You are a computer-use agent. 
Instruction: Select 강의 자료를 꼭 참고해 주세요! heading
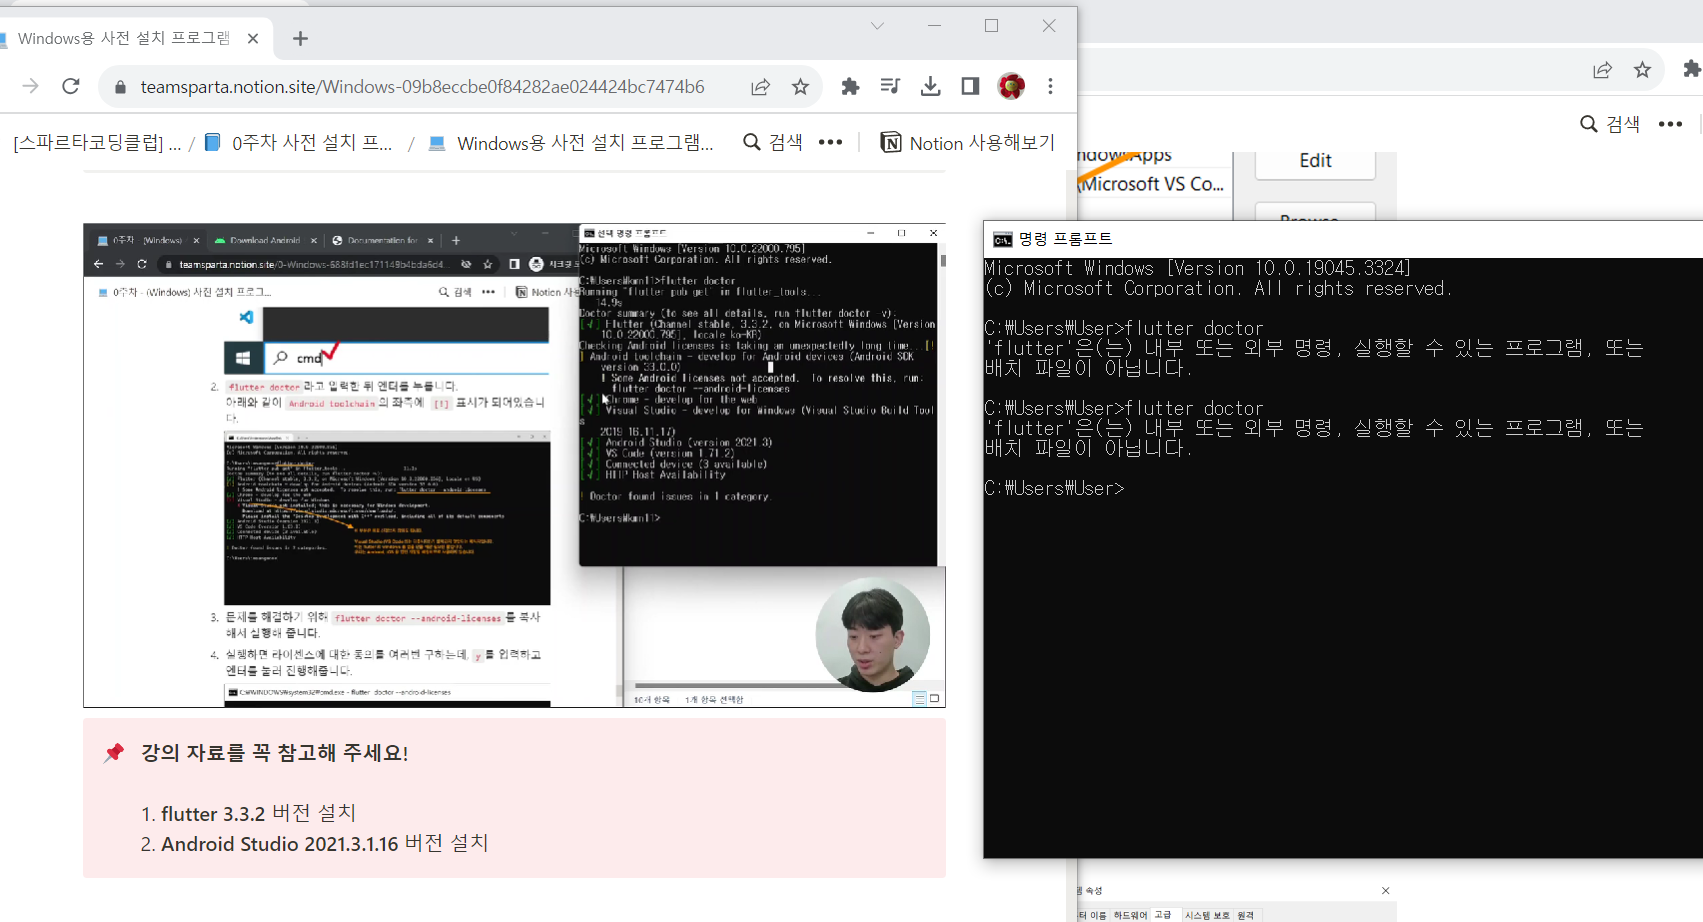[275, 752]
